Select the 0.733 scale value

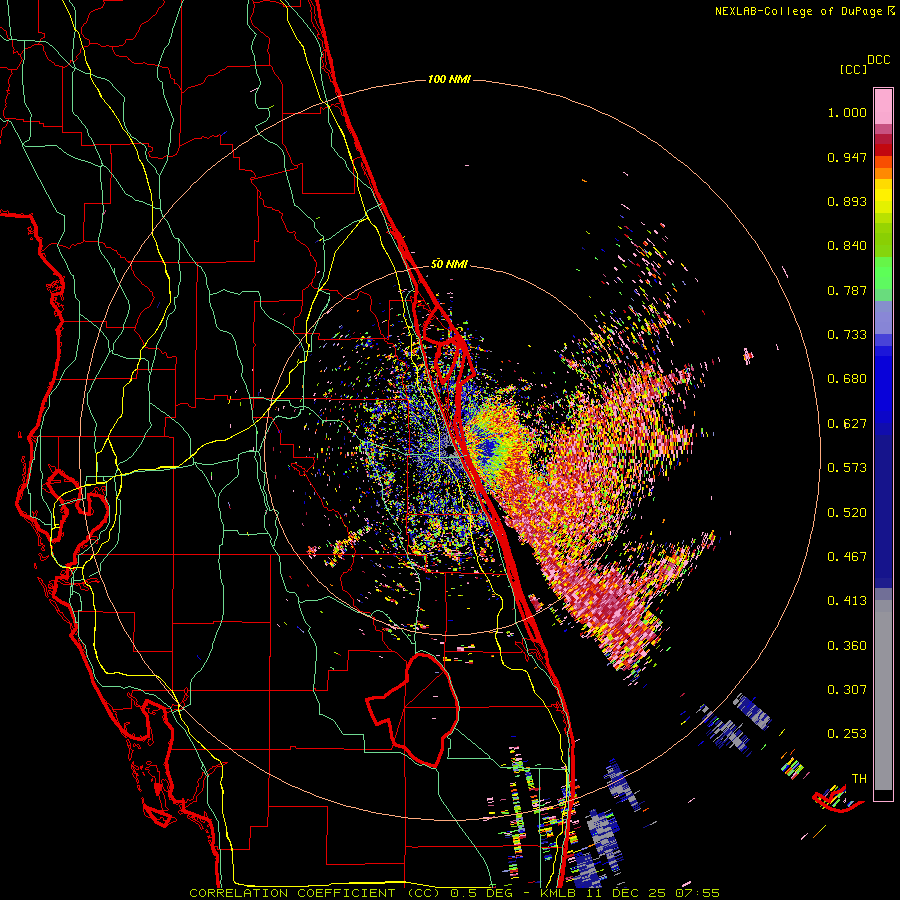(847, 335)
